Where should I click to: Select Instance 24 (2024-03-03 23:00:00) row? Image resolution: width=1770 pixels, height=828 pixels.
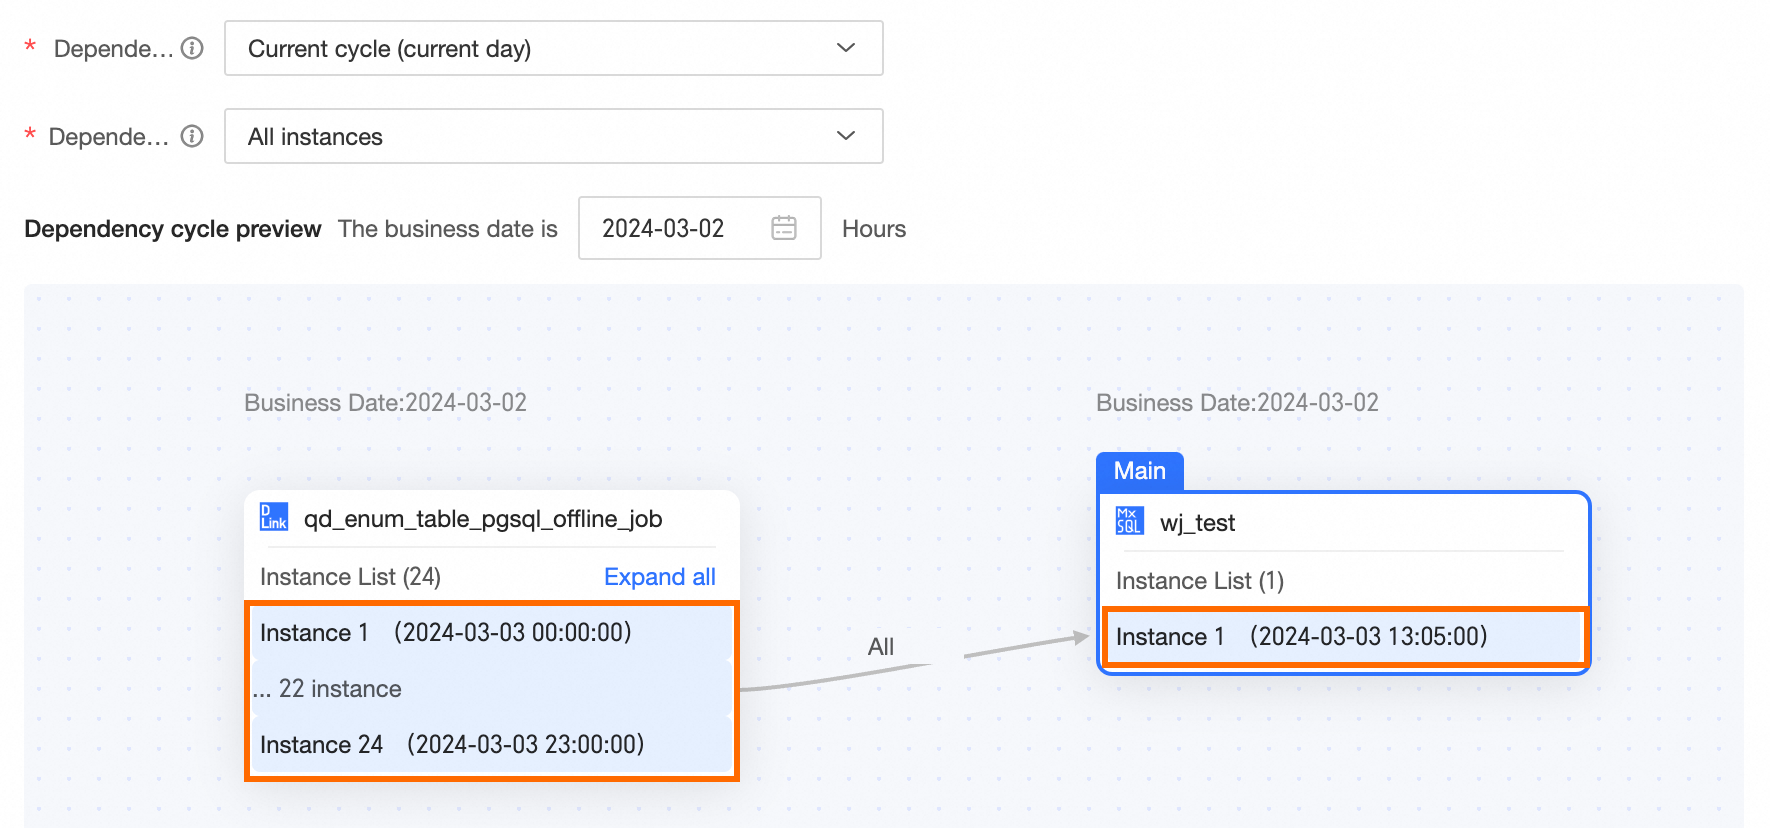(x=491, y=744)
